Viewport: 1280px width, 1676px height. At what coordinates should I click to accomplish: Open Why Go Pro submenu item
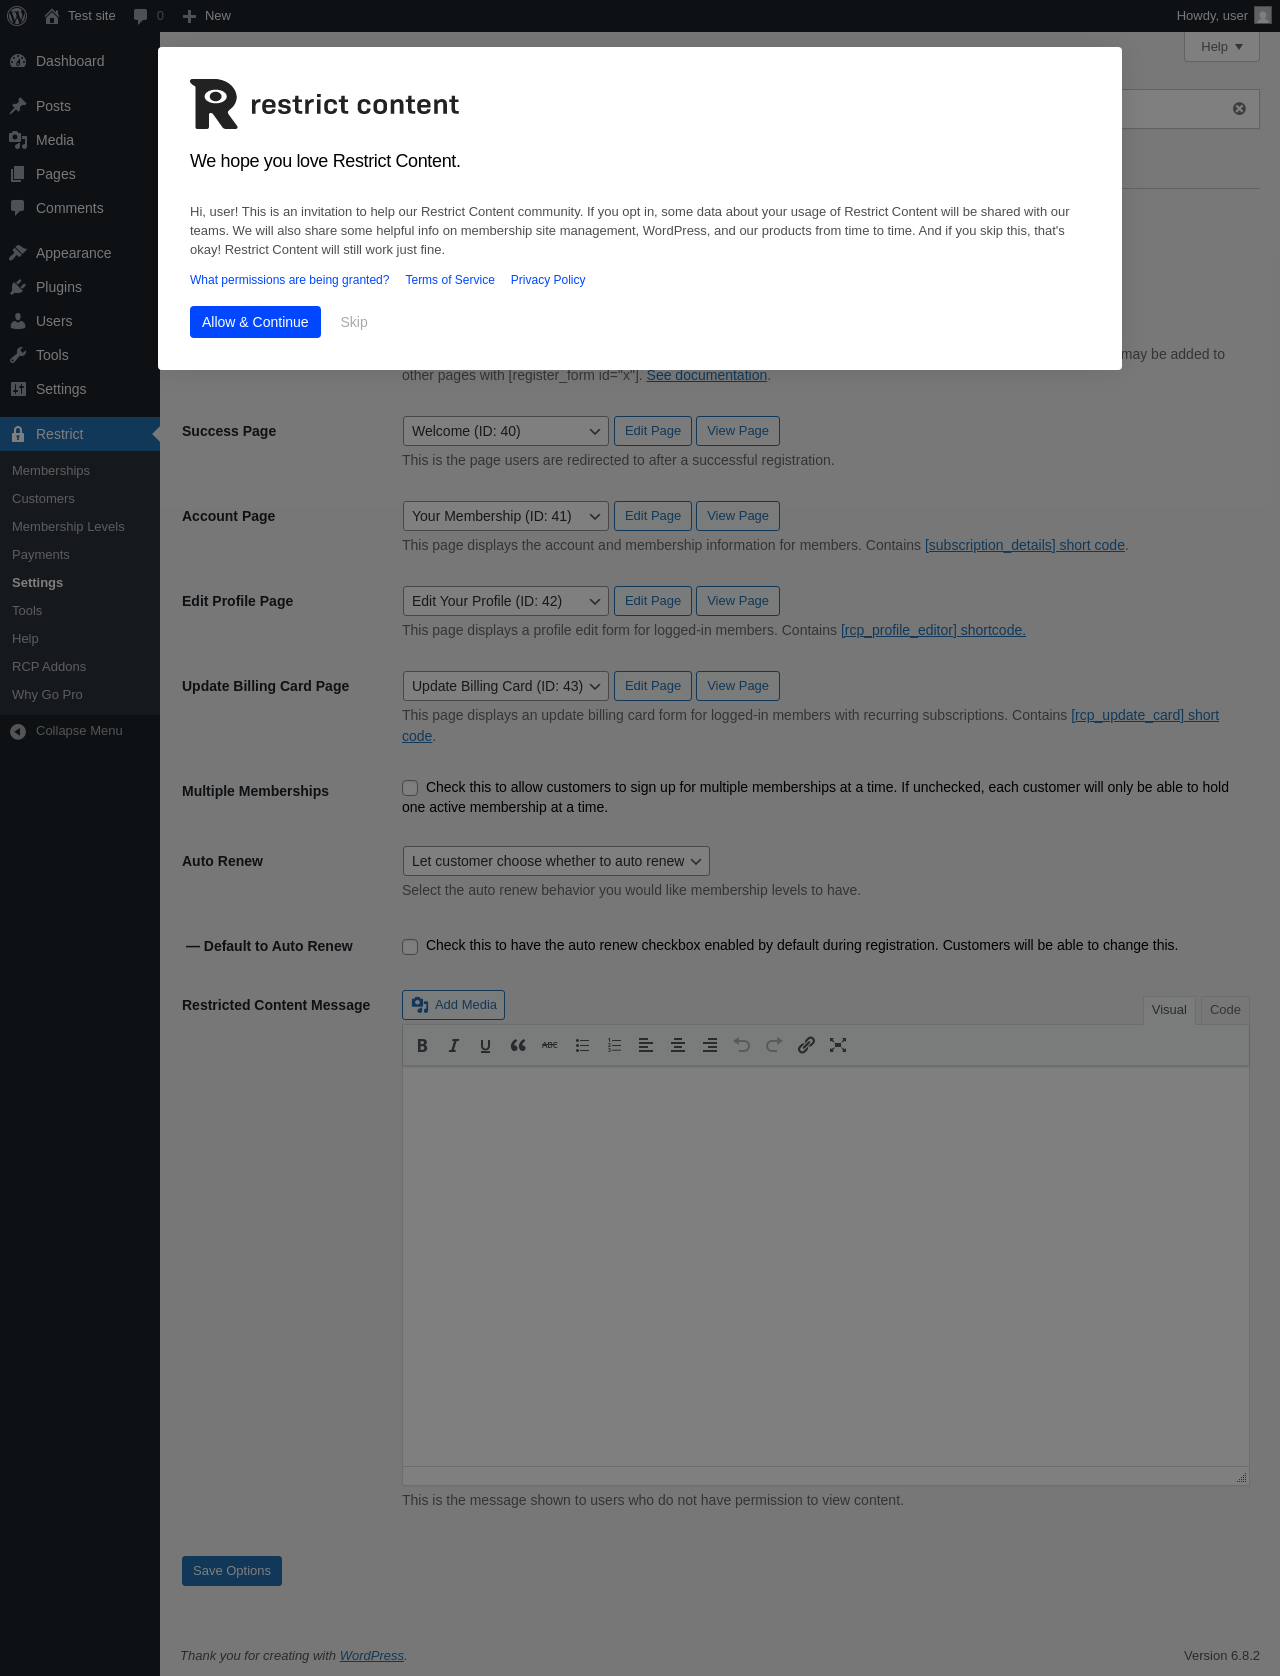47,695
